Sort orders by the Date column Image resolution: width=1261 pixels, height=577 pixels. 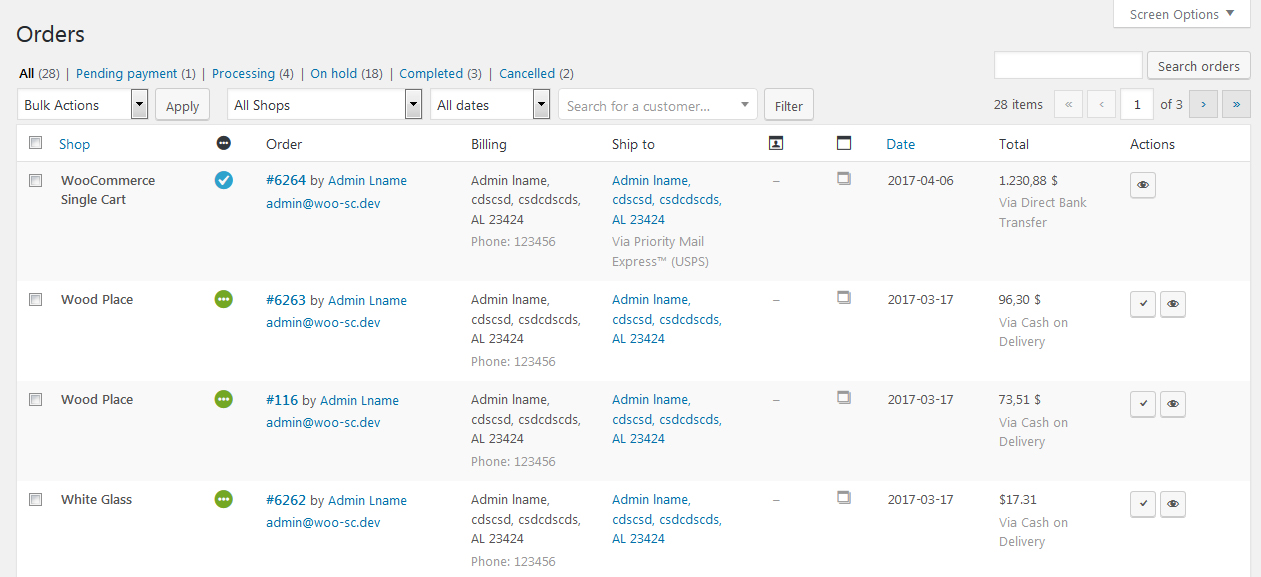pyautogui.click(x=900, y=144)
